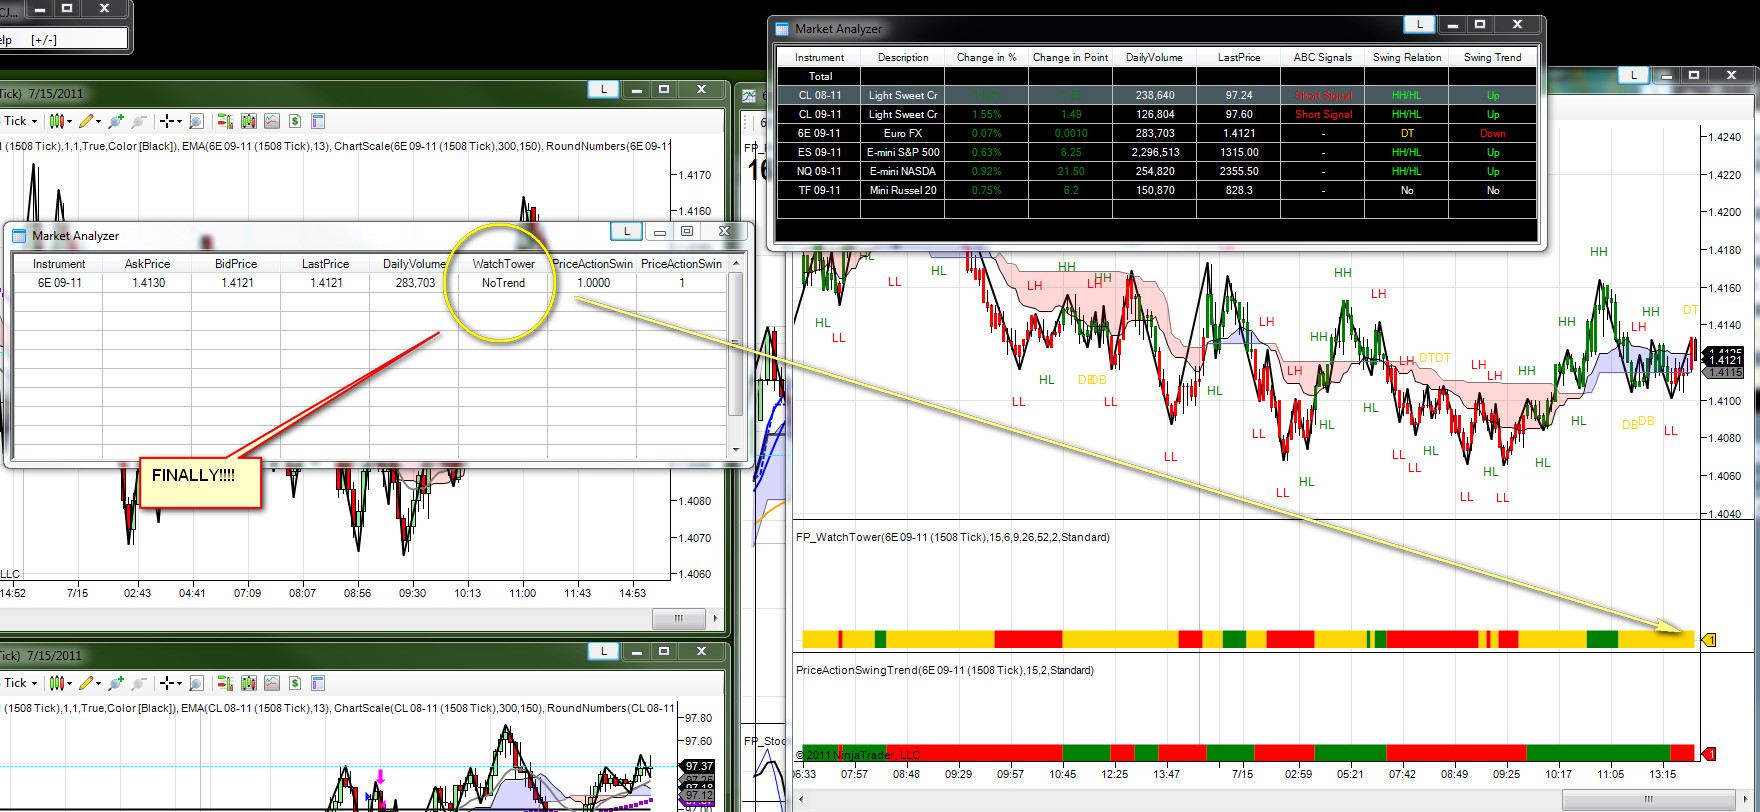The height and width of the screenshot is (812, 1760).
Task: Click the horizontal scrollbar thumb below swing chart
Action: [1648, 800]
